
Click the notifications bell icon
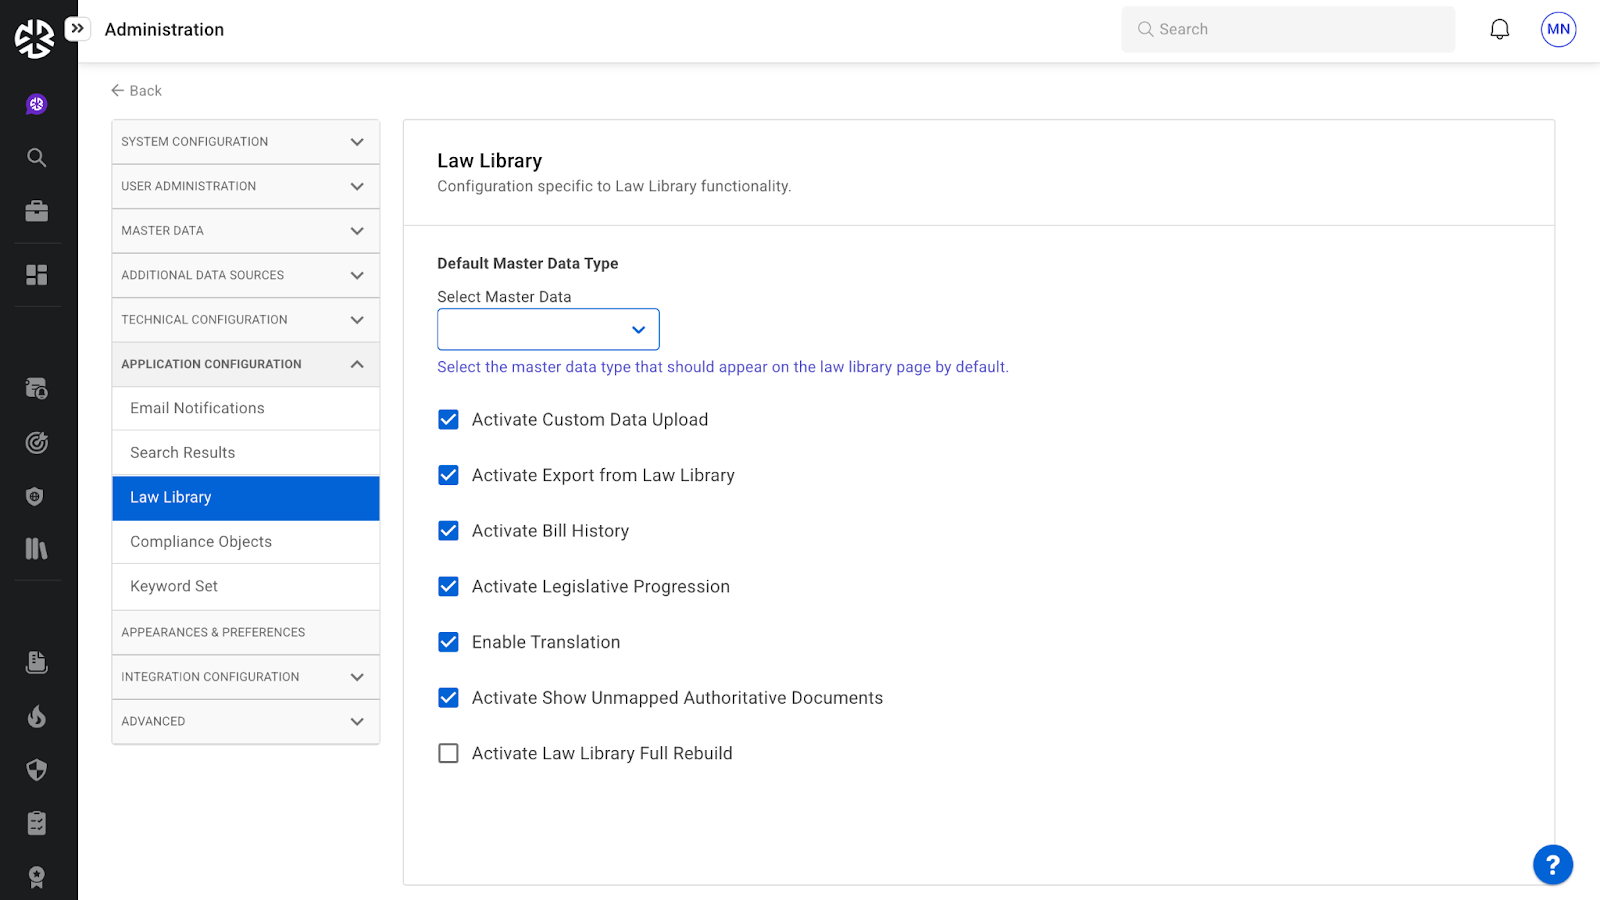[x=1499, y=30]
